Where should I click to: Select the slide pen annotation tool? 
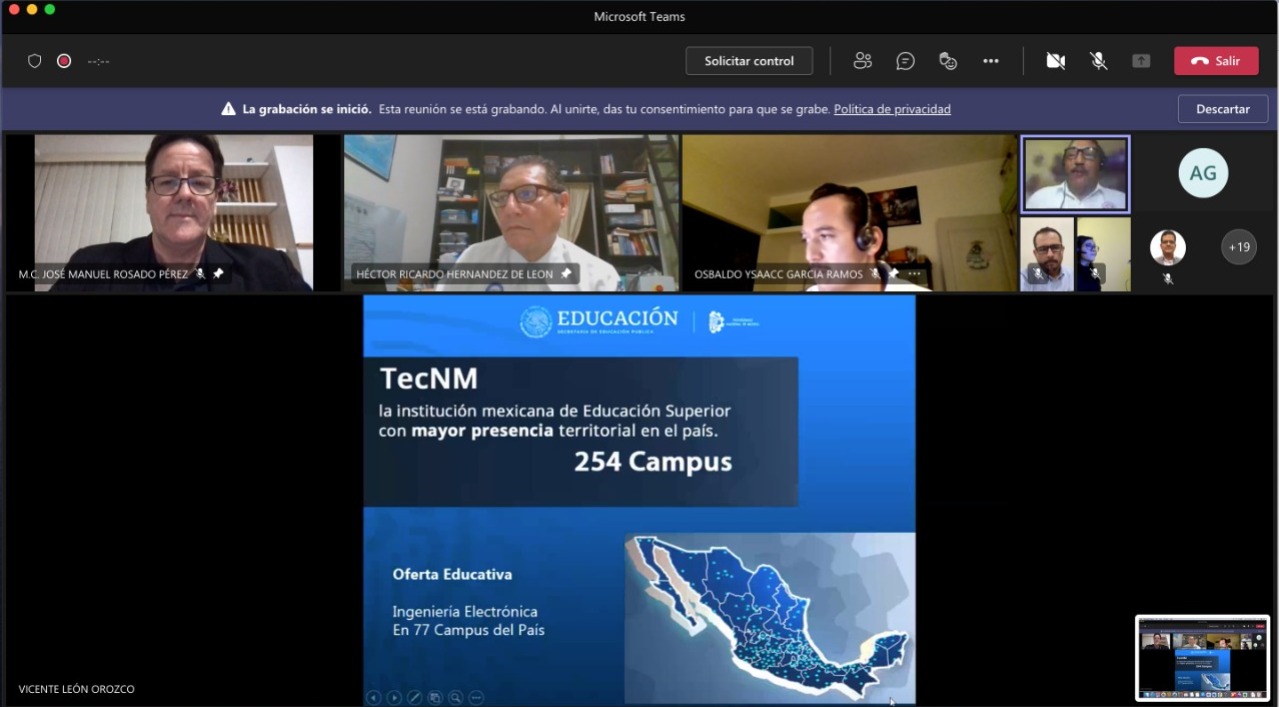pyautogui.click(x=414, y=697)
